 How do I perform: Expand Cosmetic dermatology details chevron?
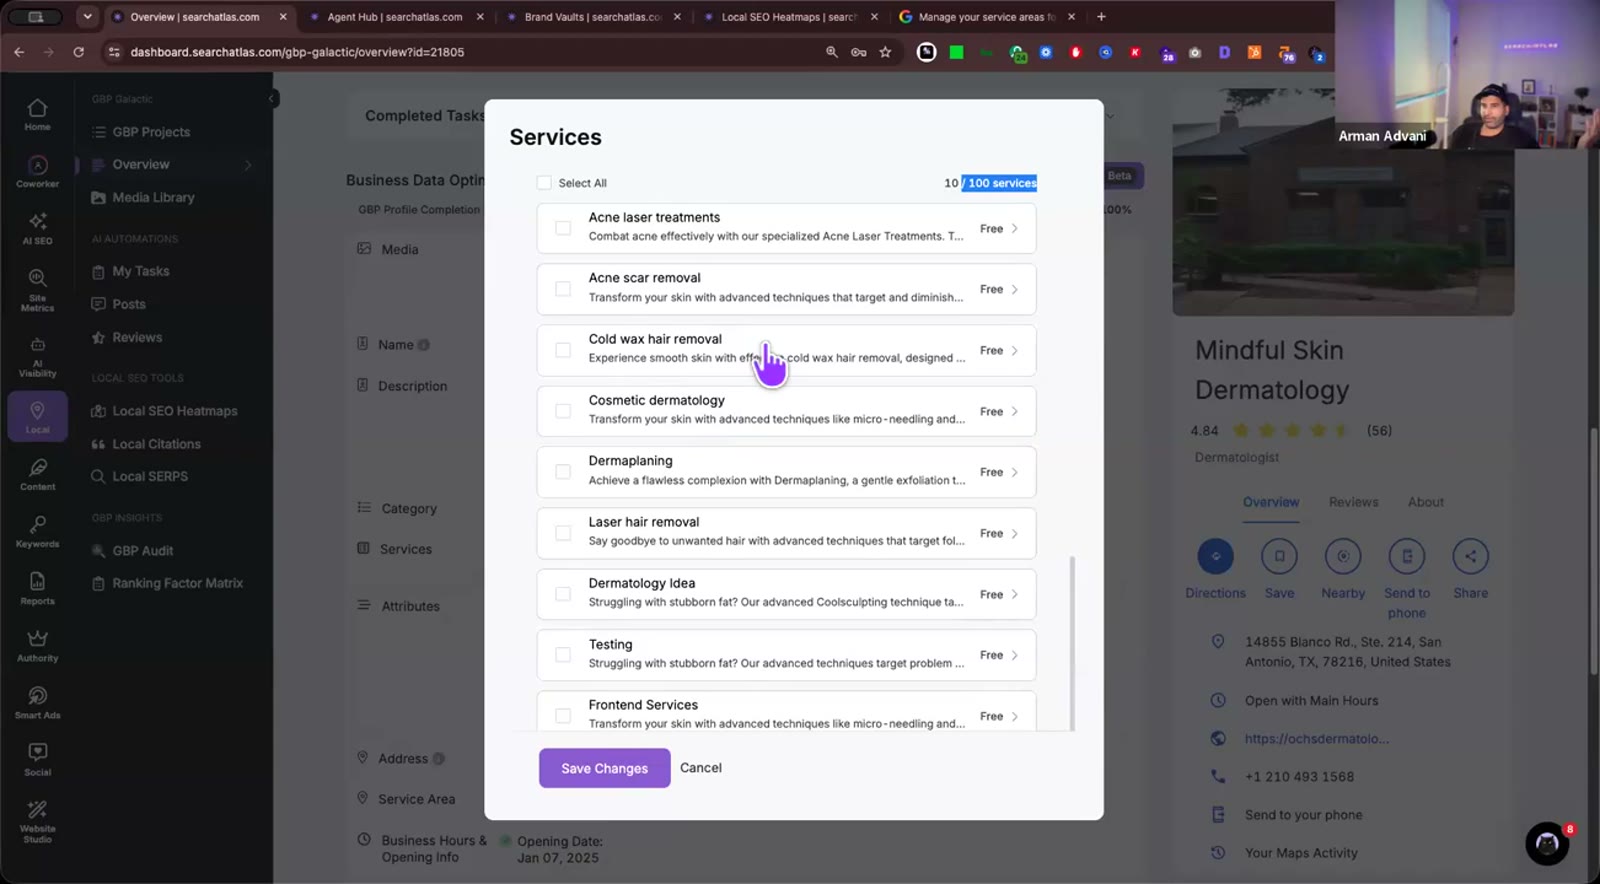click(x=1014, y=412)
